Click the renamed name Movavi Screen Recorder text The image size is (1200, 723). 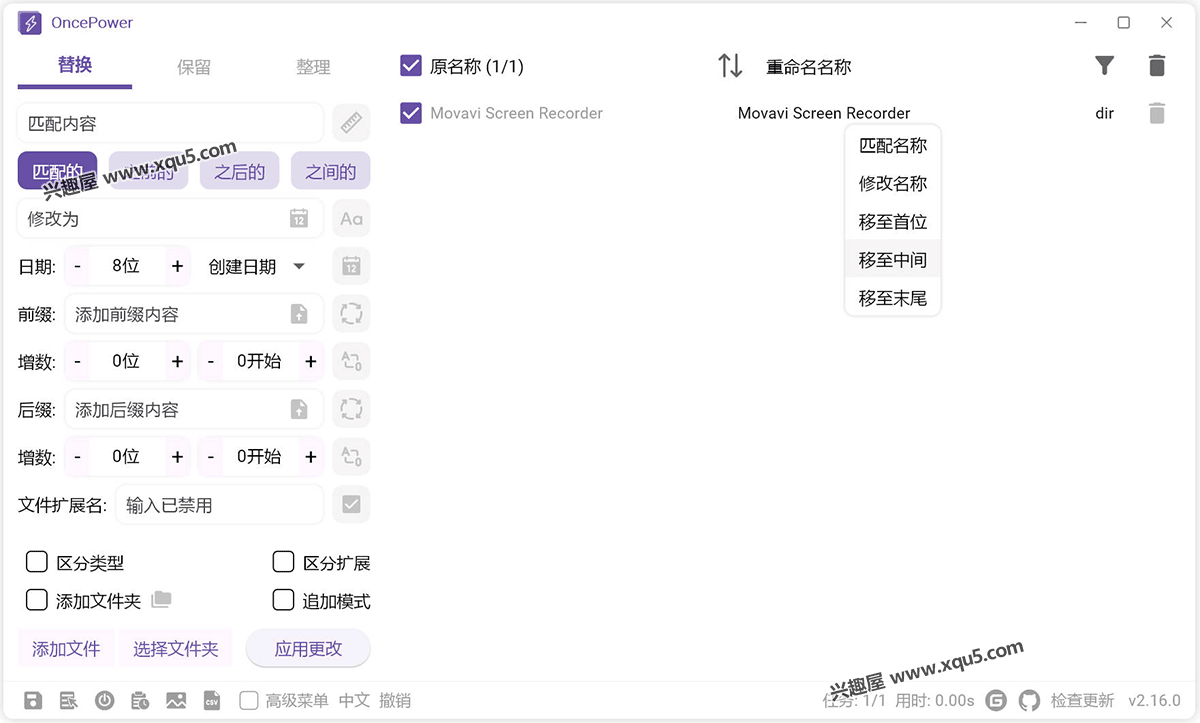tap(824, 113)
